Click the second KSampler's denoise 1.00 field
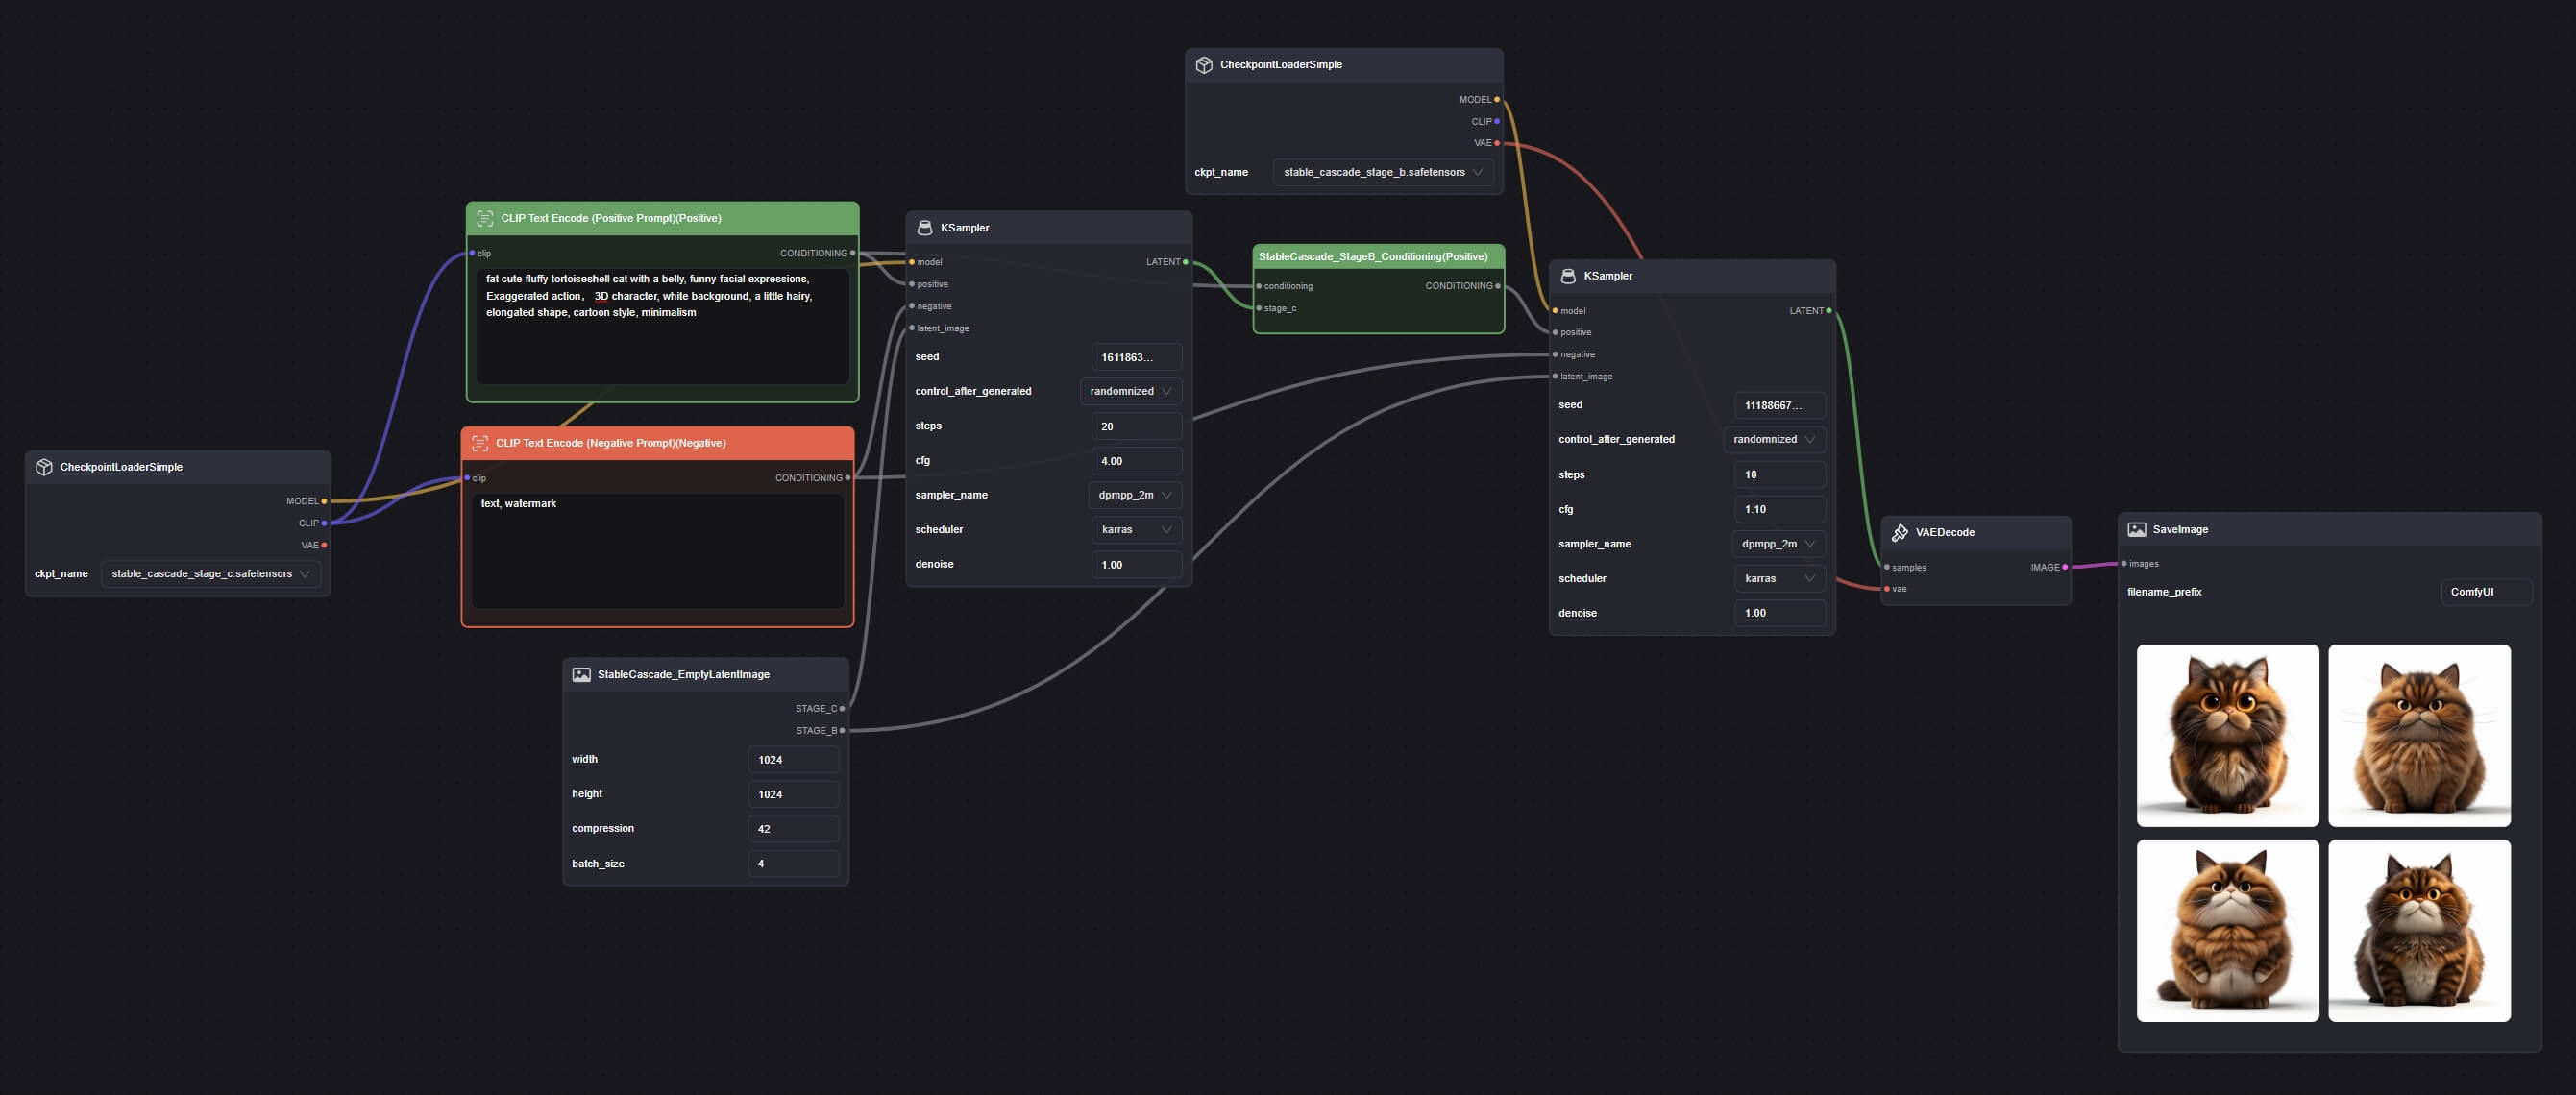This screenshot has height=1095, width=2576. click(1780, 613)
